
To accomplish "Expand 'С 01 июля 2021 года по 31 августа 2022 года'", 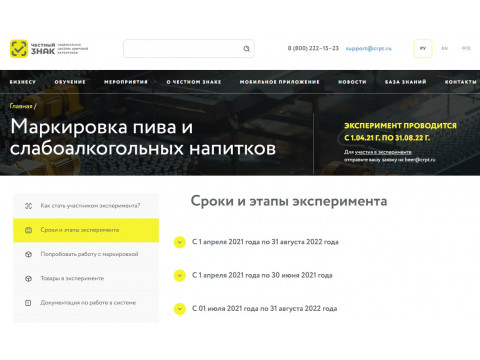I will coord(180,309).
